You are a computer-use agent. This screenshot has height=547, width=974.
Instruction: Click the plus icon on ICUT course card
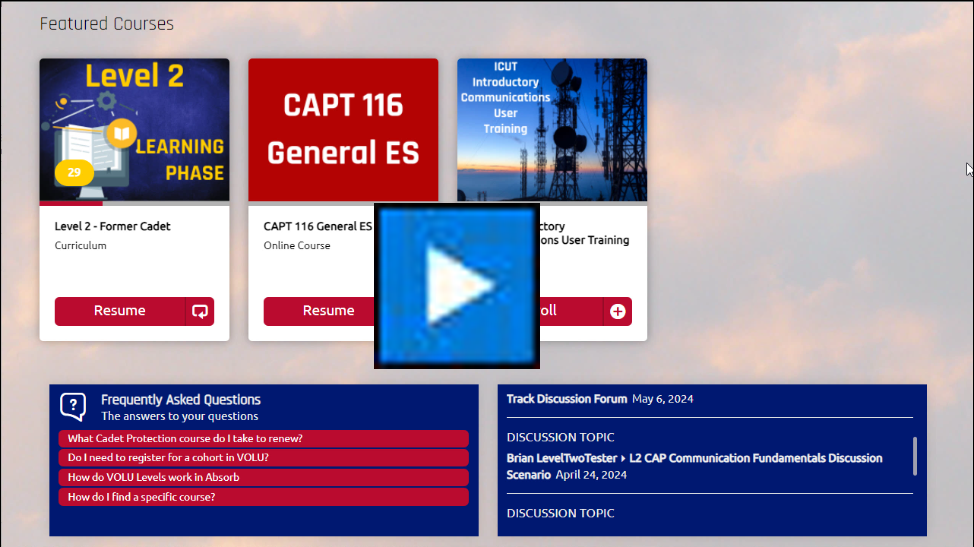pos(618,311)
